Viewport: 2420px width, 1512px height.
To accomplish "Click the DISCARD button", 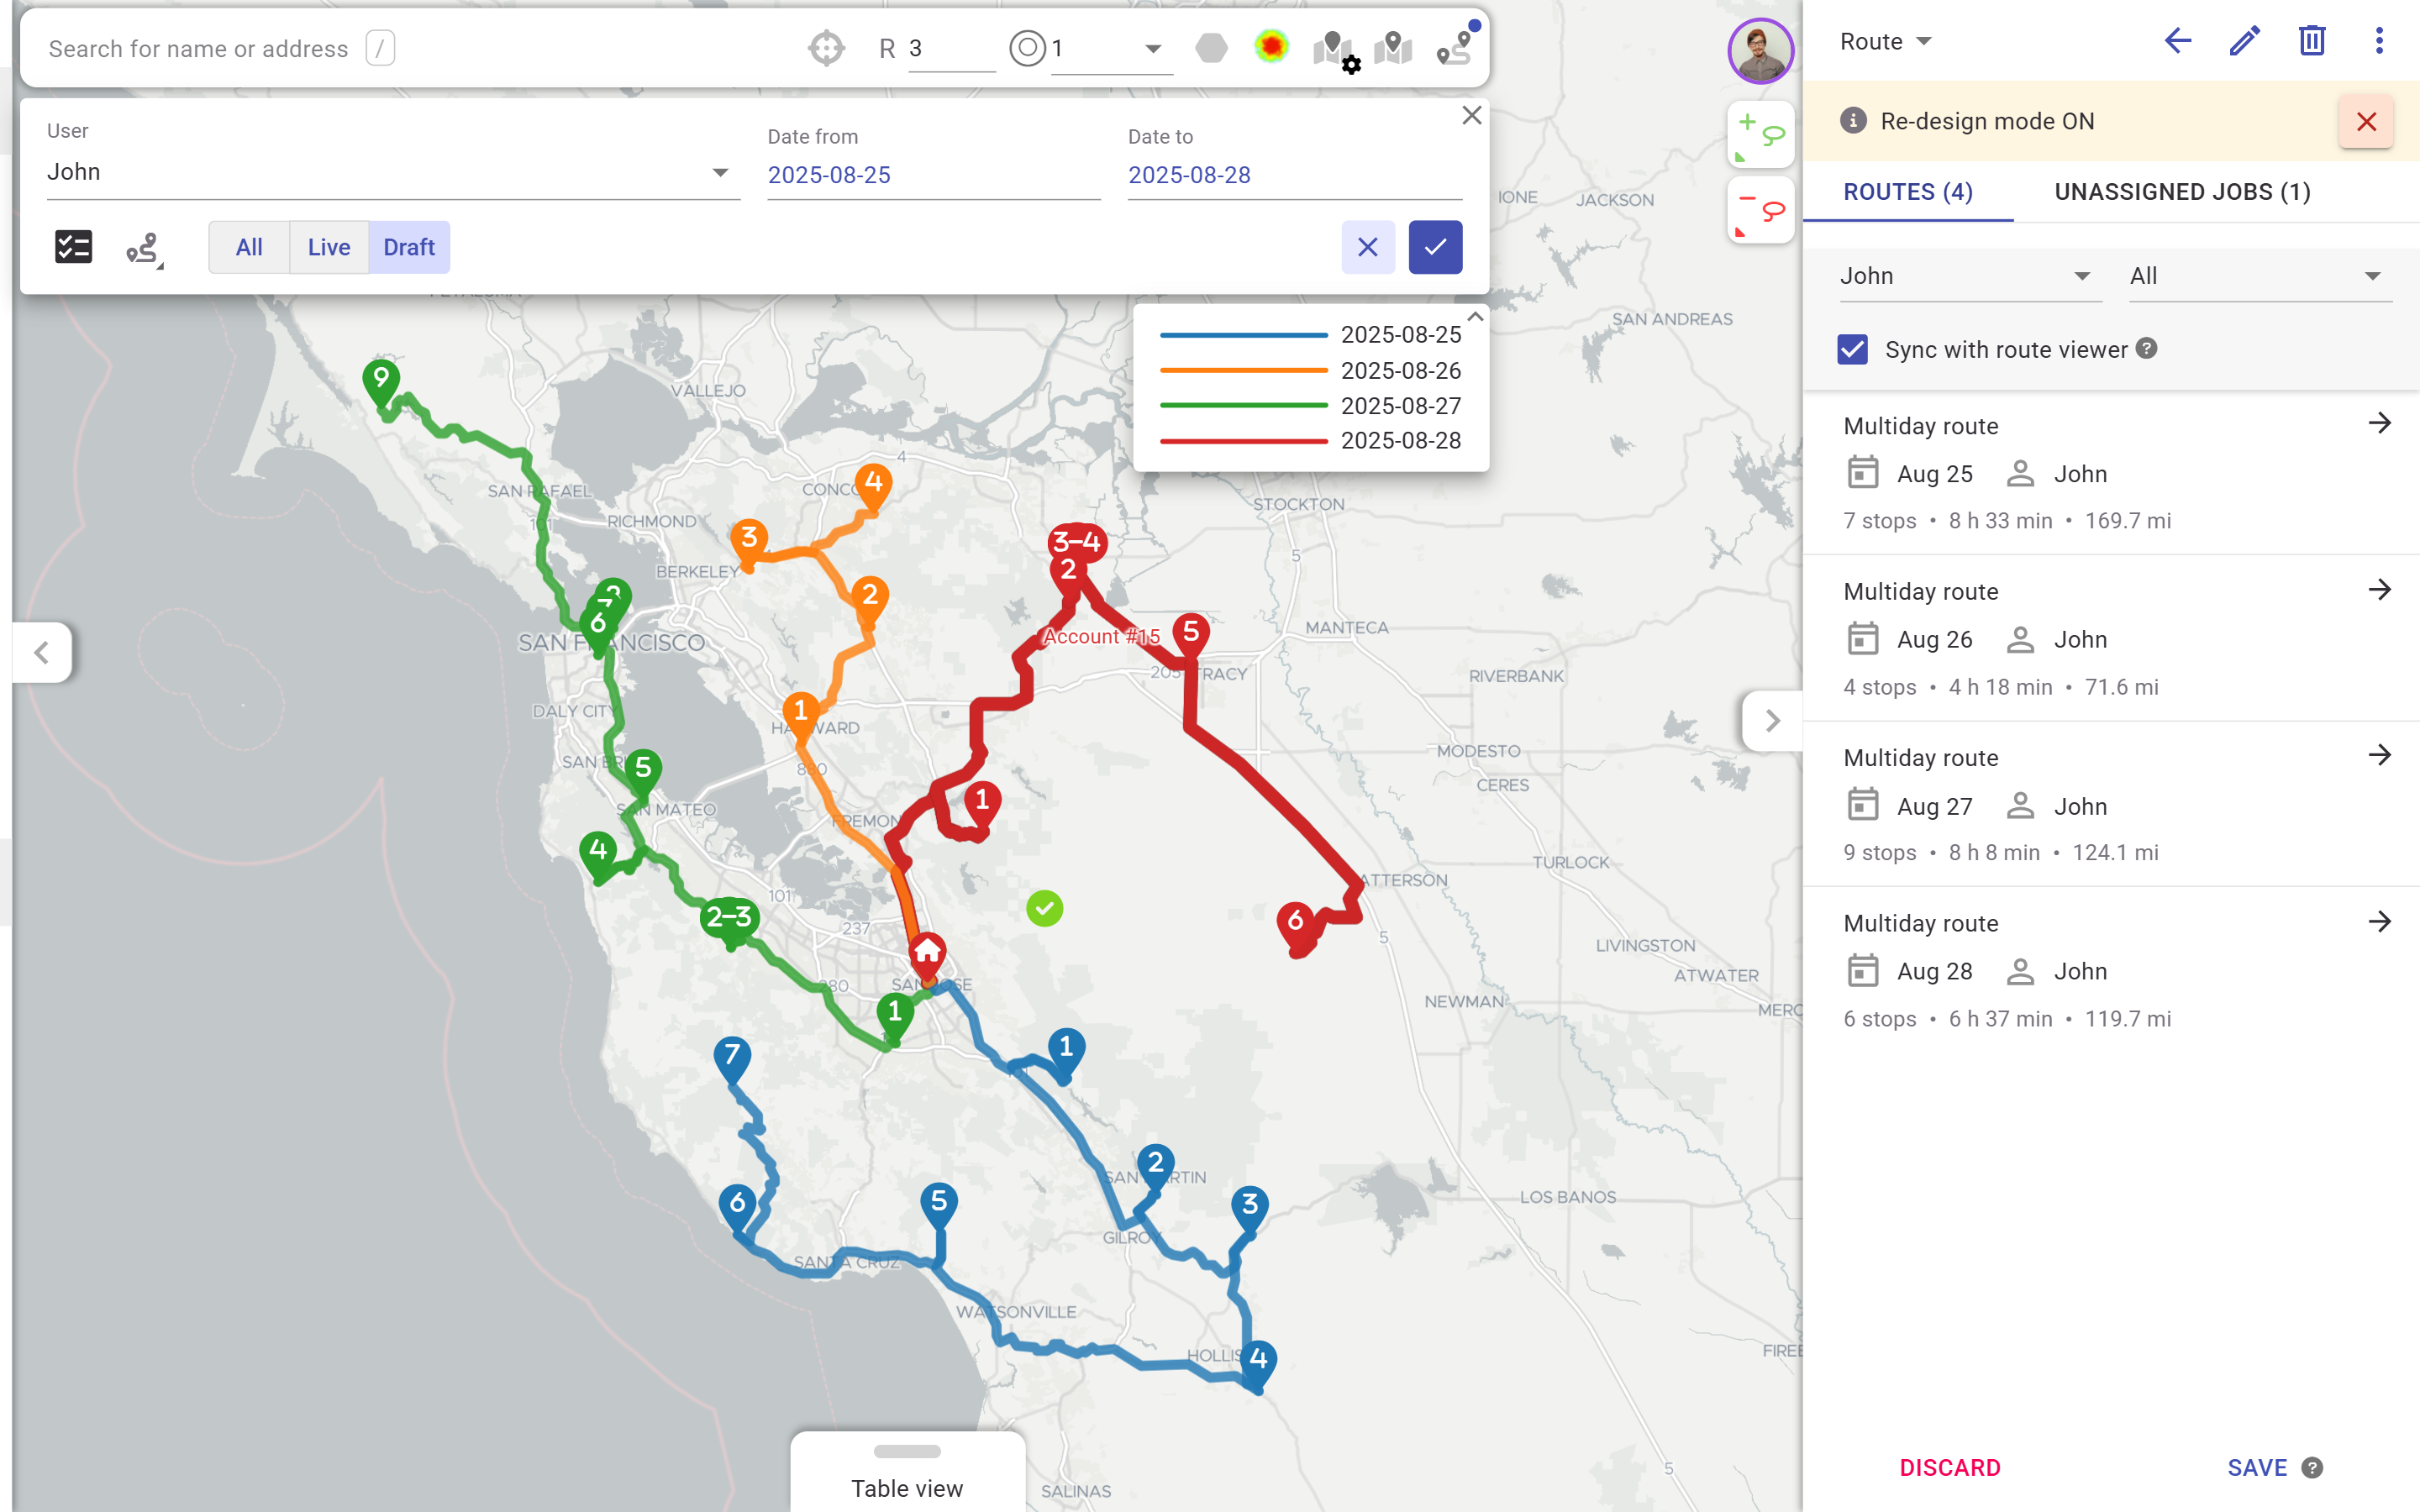I will (1949, 1467).
